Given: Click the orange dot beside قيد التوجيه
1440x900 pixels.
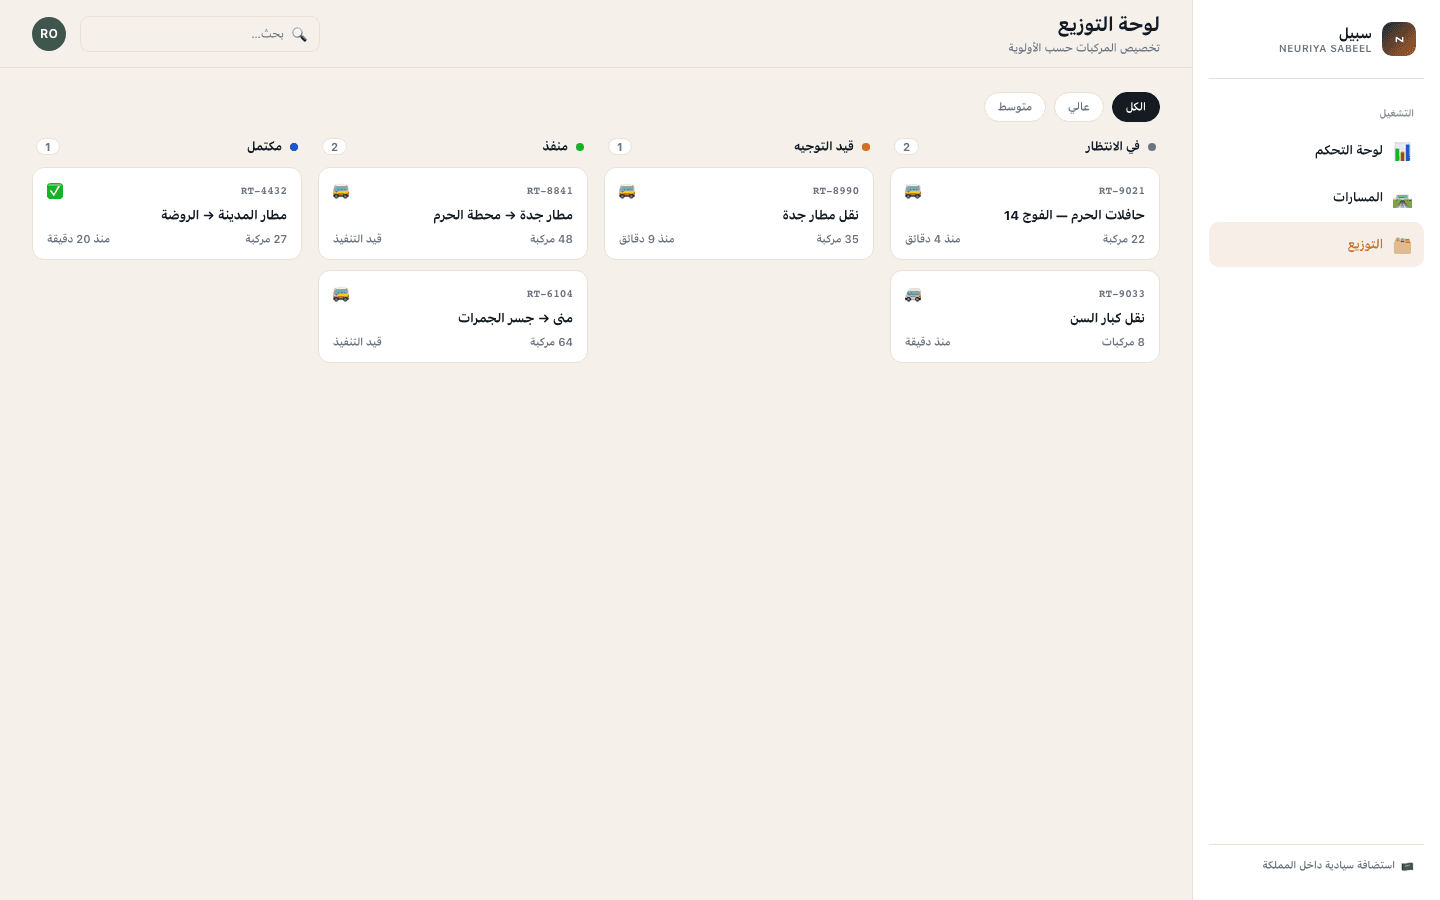Looking at the screenshot, I should pos(866,147).
